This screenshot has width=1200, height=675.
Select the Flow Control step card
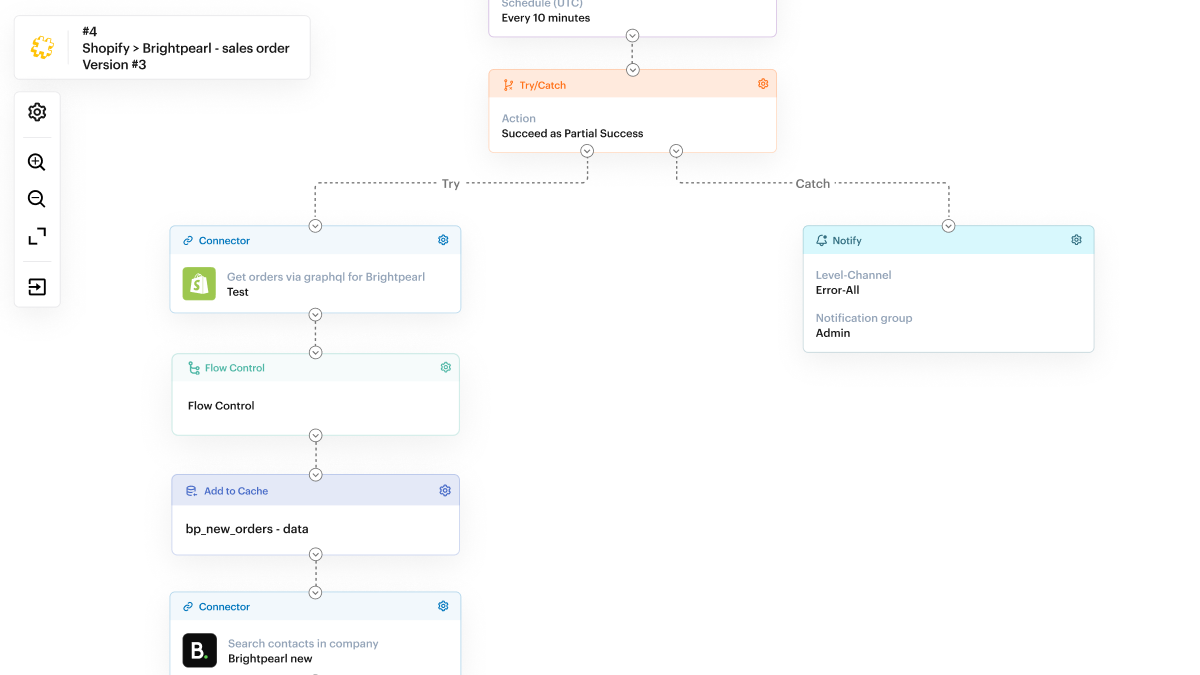[315, 405]
